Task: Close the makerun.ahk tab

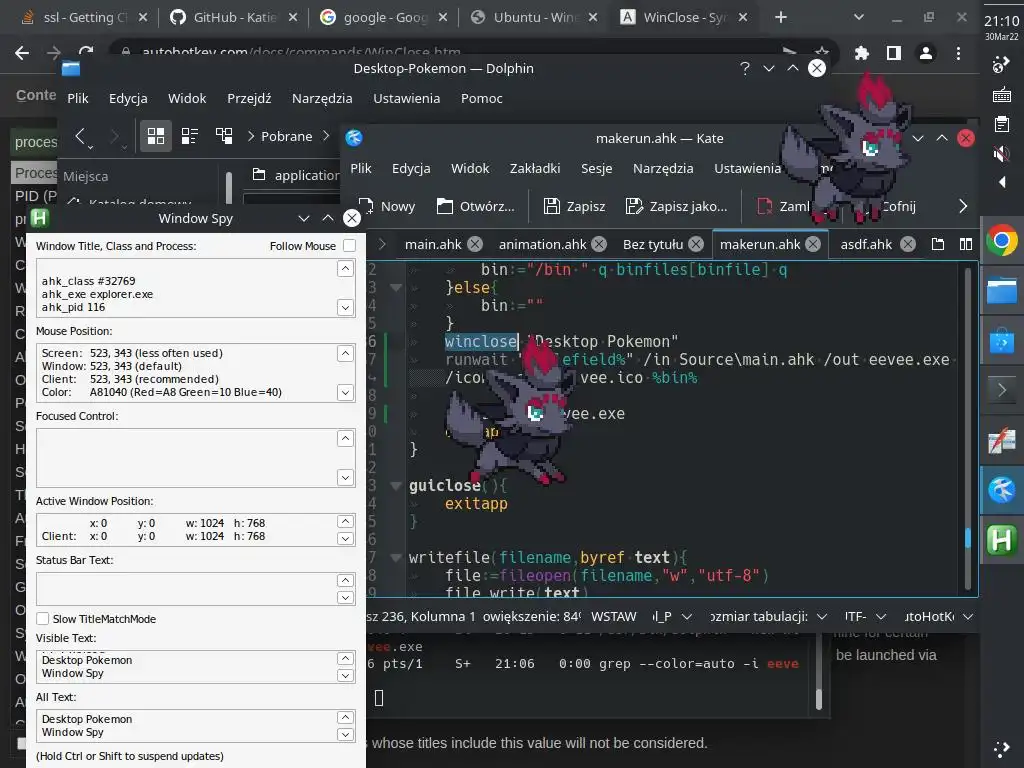Action: tap(812, 244)
